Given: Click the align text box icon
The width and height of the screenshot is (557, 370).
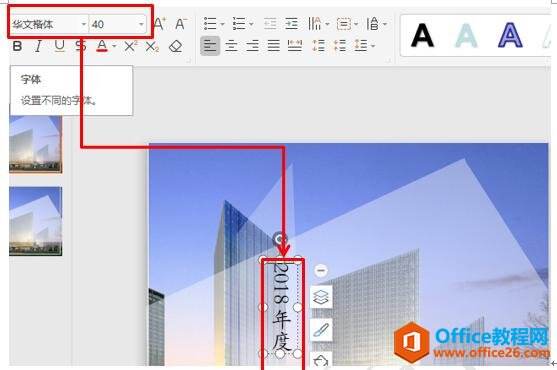Looking at the screenshot, I should pyautogui.click(x=344, y=24).
